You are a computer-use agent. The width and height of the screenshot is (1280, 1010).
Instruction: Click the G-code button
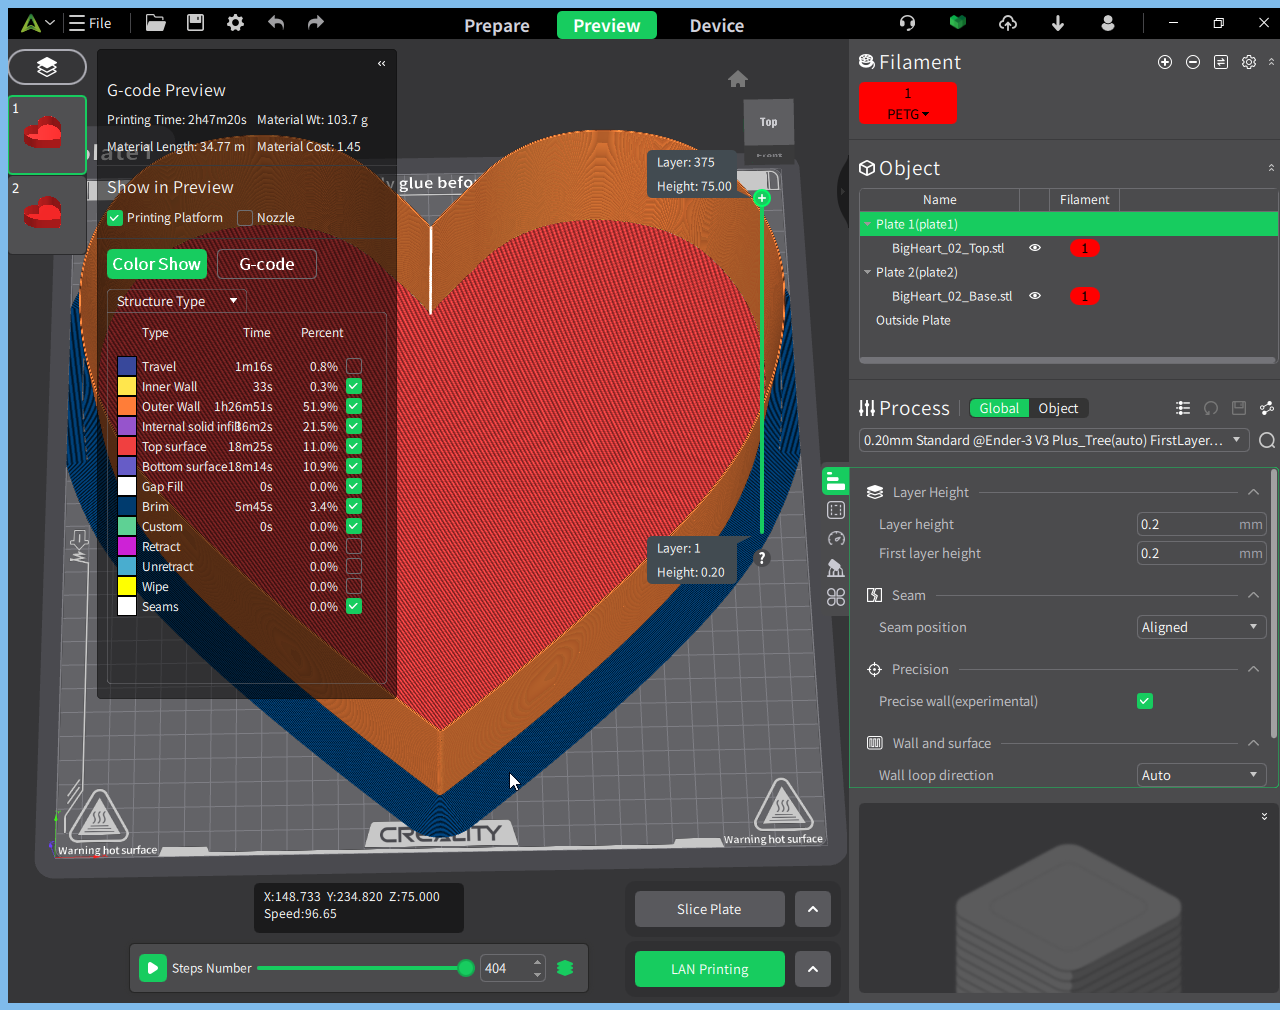pyautogui.click(x=267, y=264)
